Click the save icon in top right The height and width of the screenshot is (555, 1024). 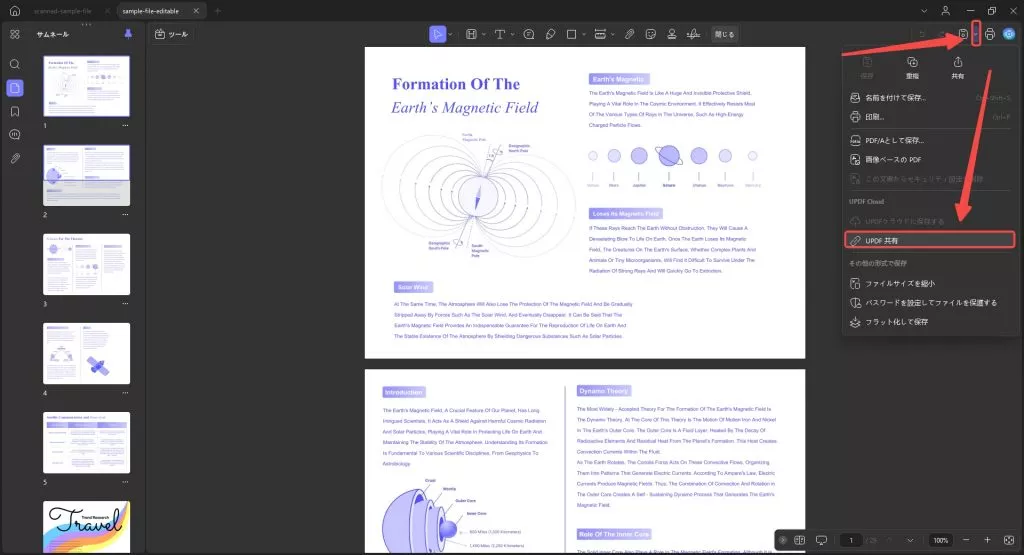click(x=963, y=34)
